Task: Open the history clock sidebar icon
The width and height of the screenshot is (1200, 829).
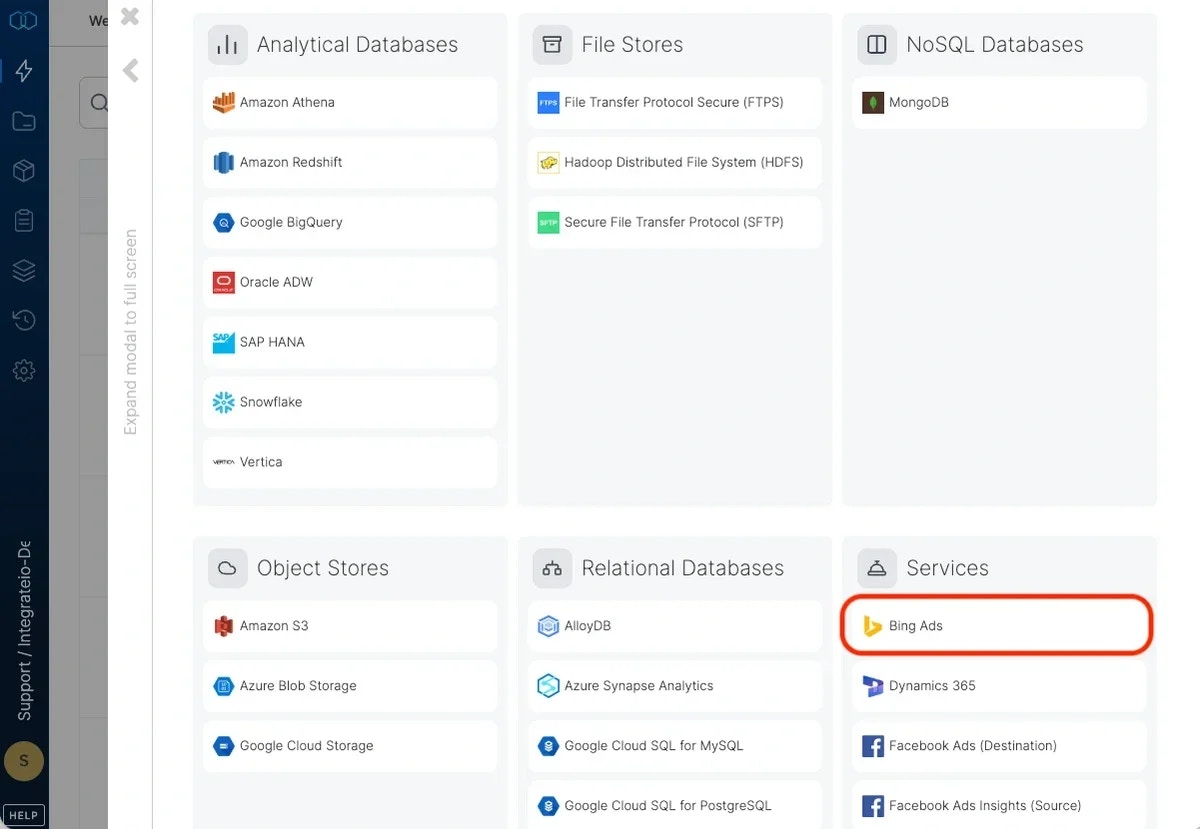Action: pos(23,320)
